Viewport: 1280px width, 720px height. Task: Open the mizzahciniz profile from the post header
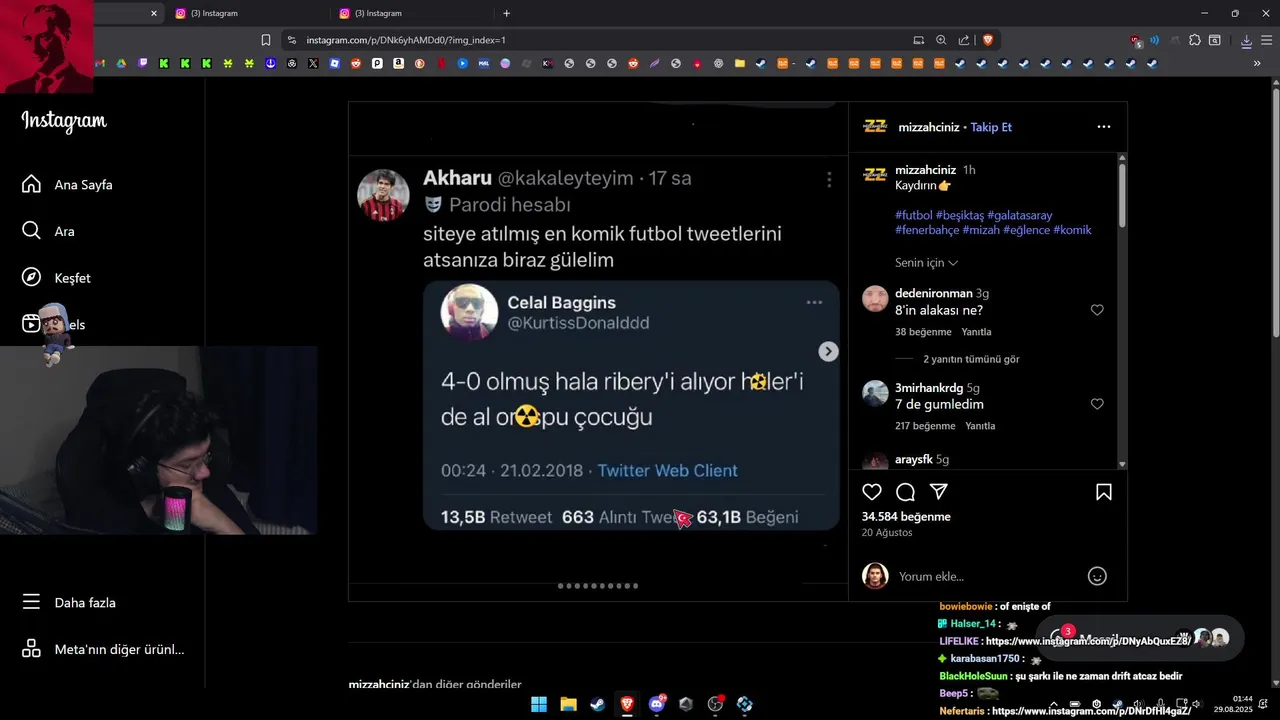coord(929,127)
